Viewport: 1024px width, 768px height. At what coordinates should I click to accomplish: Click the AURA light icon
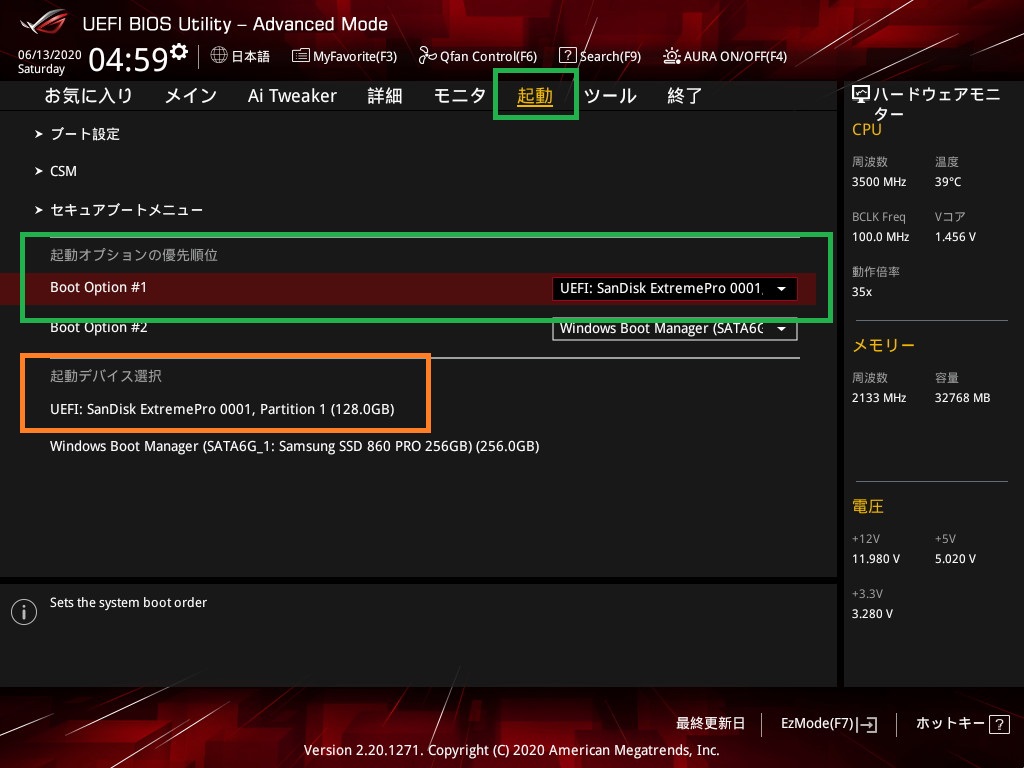pos(671,56)
